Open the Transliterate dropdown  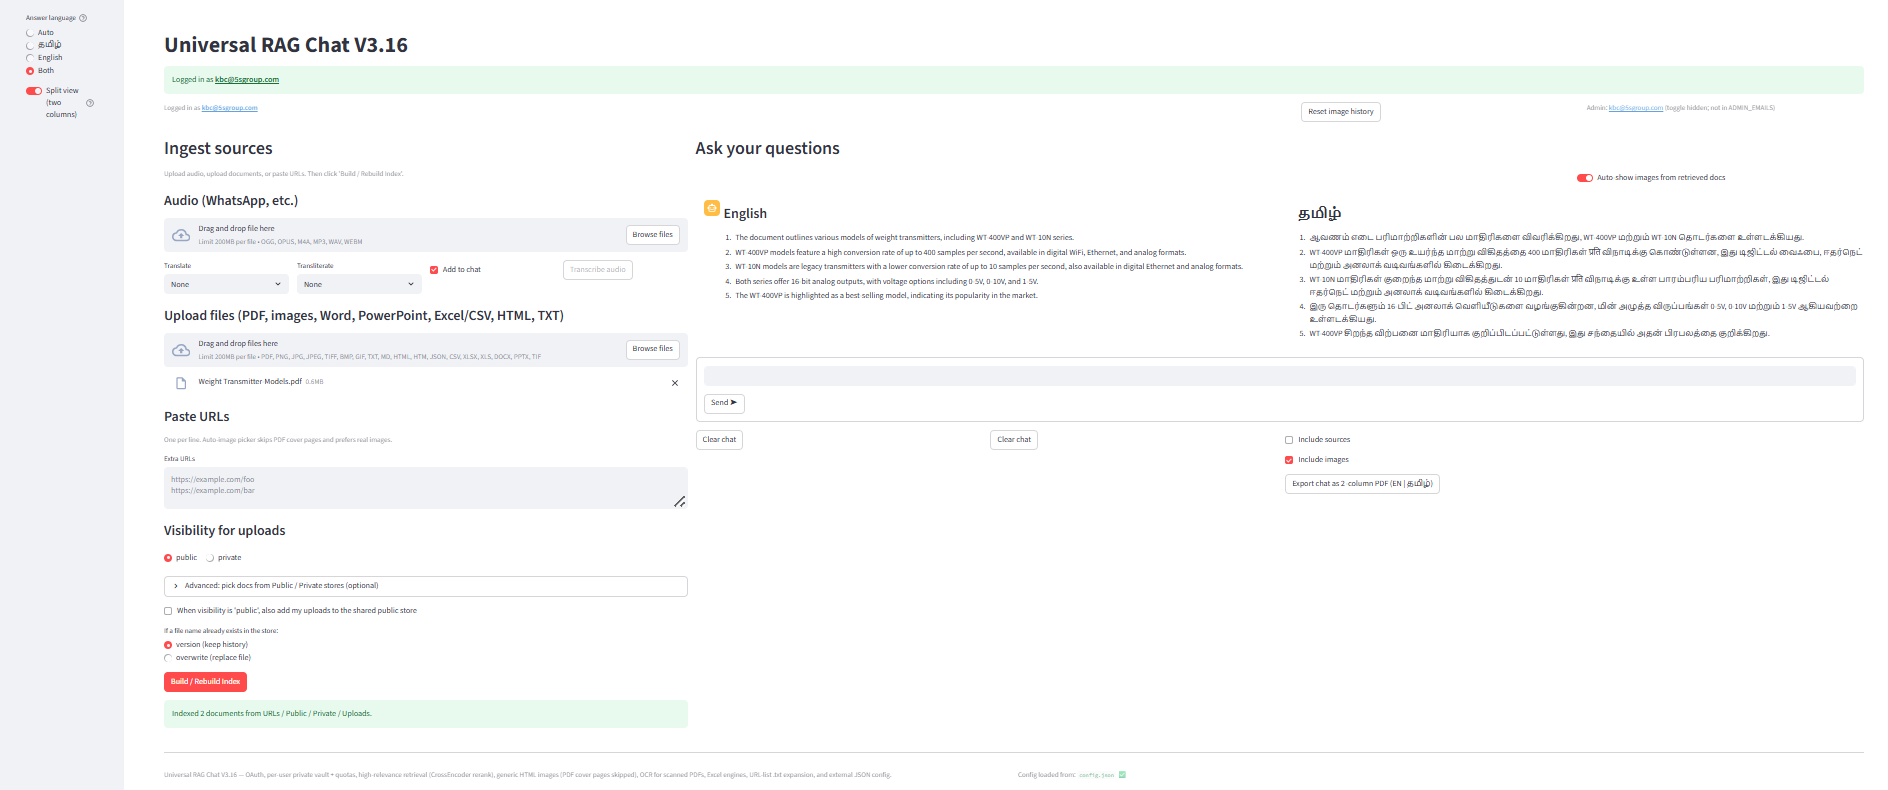pyautogui.click(x=359, y=285)
